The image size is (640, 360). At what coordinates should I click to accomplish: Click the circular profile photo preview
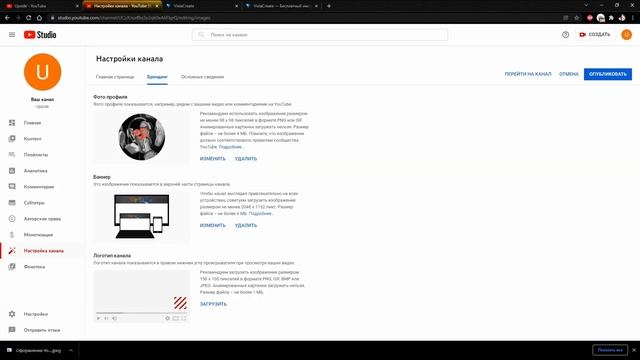142,137
